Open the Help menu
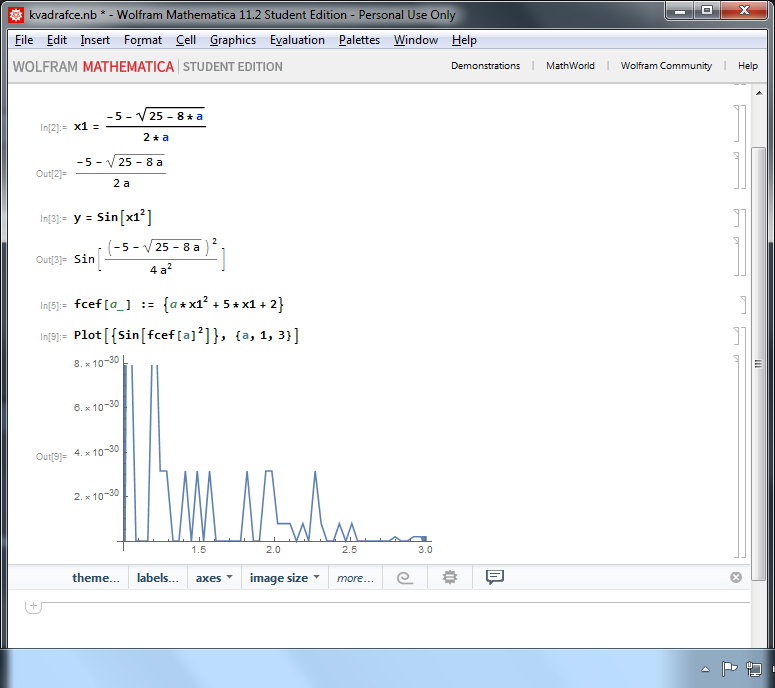The height and width of the screenshot is (688, 775). tap(464, 40)
